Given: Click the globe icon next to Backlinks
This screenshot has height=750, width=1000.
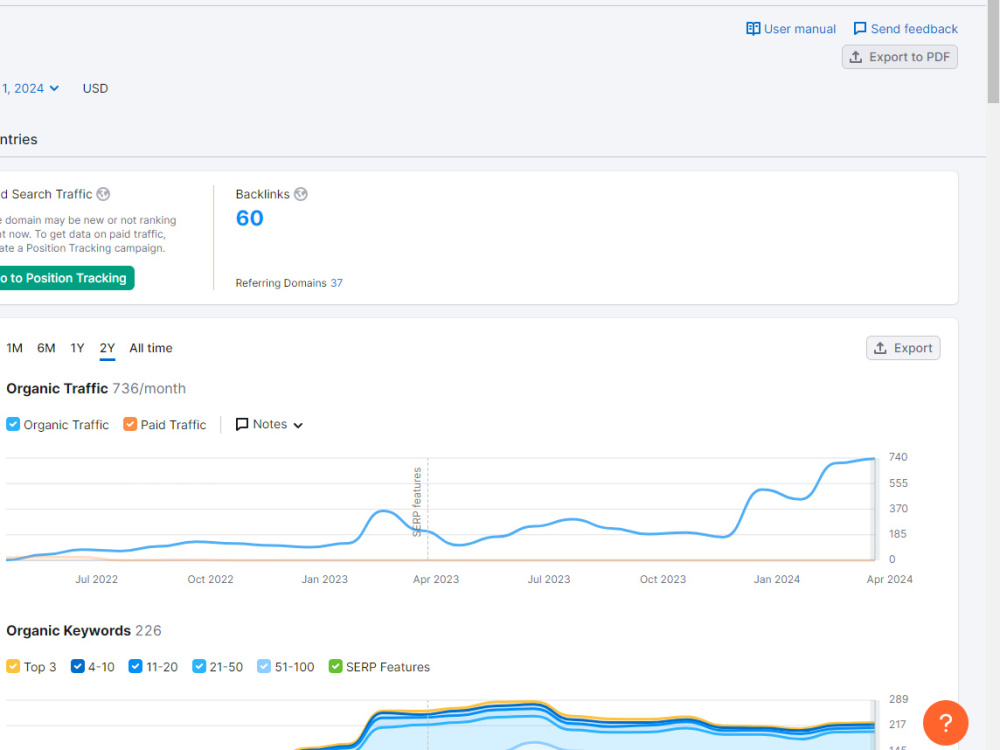Looking at the screenshot, I should (x=300, y=194).
